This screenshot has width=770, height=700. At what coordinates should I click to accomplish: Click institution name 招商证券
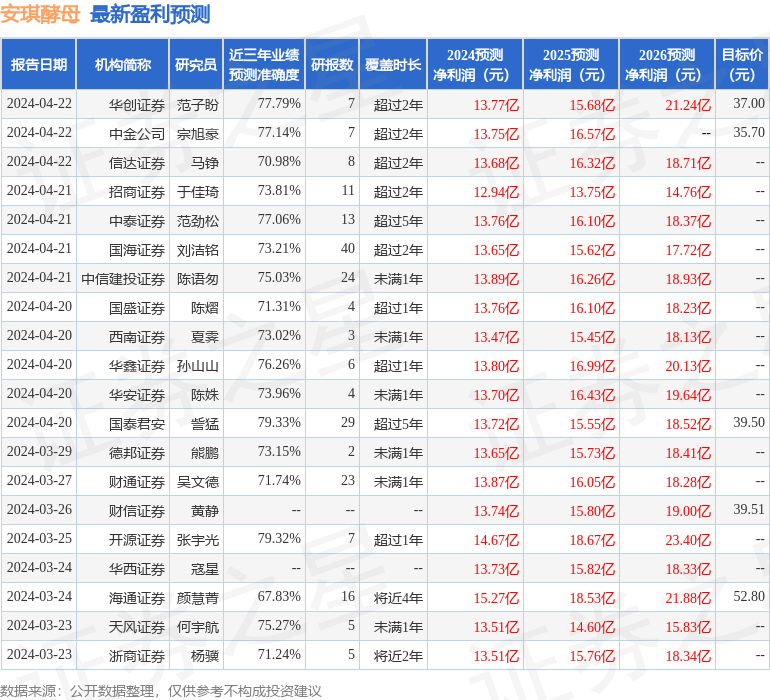[x=137, y=192]
